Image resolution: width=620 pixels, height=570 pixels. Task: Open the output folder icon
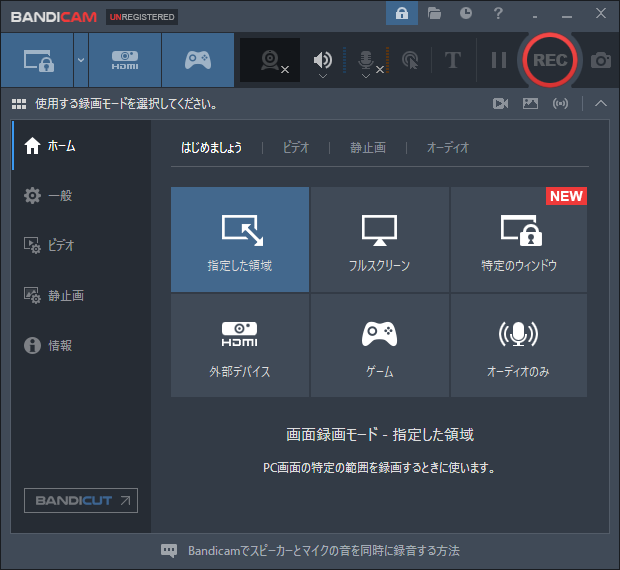pyautogui.click(x=434, y=13)
